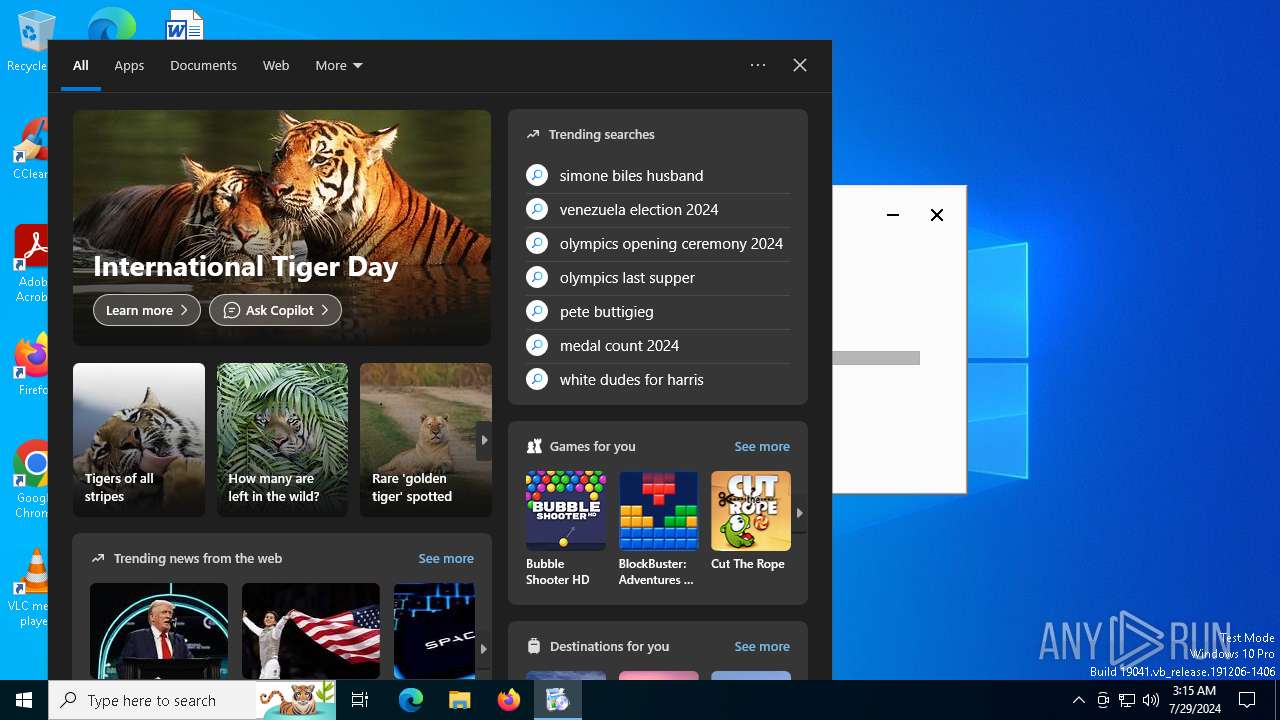Click the taskbar clock showing 3:15 AM

click(x=1195, y=700)
